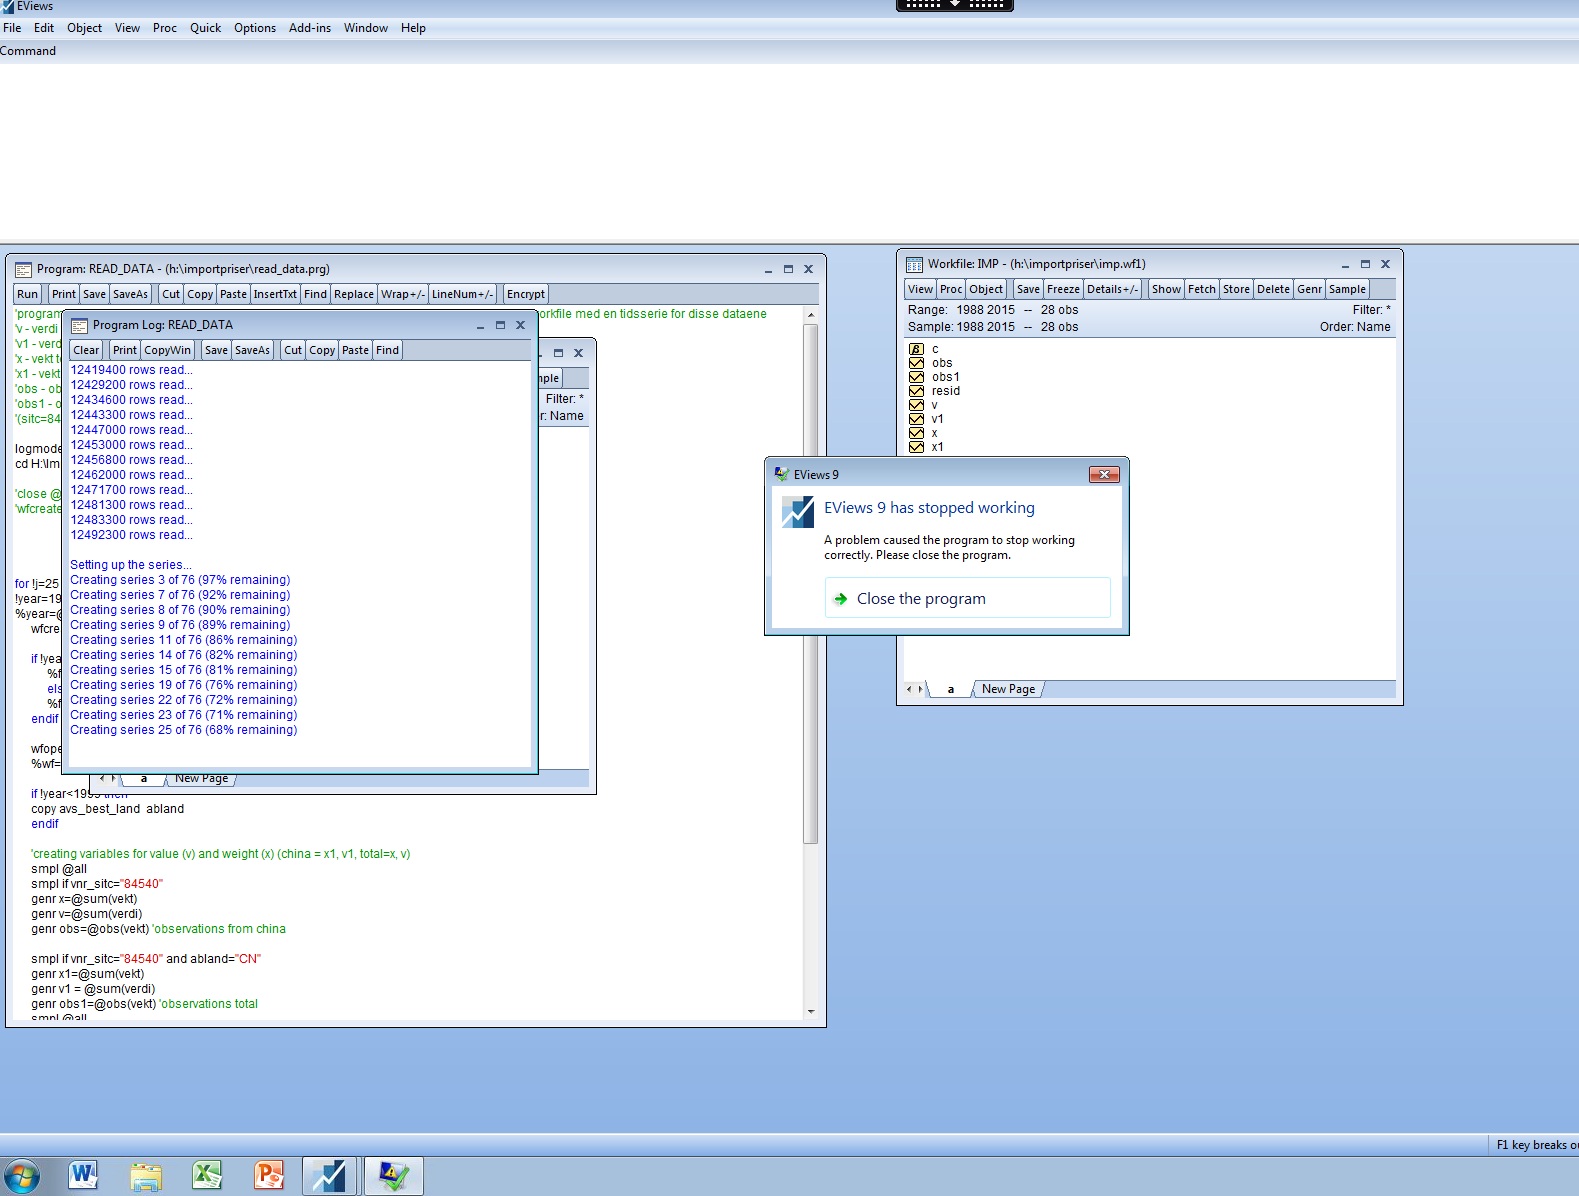
Task: Open the c coefficient object in workfile
Action: click(916, 349)
